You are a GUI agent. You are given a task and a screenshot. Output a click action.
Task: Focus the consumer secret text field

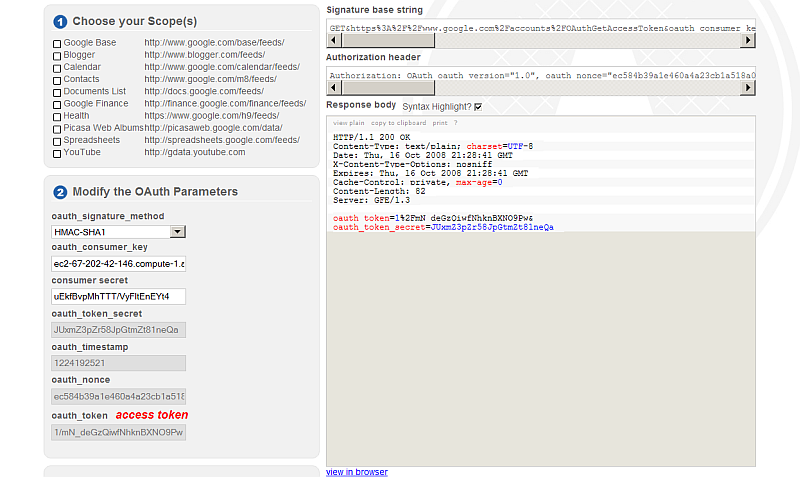point(118,297)
